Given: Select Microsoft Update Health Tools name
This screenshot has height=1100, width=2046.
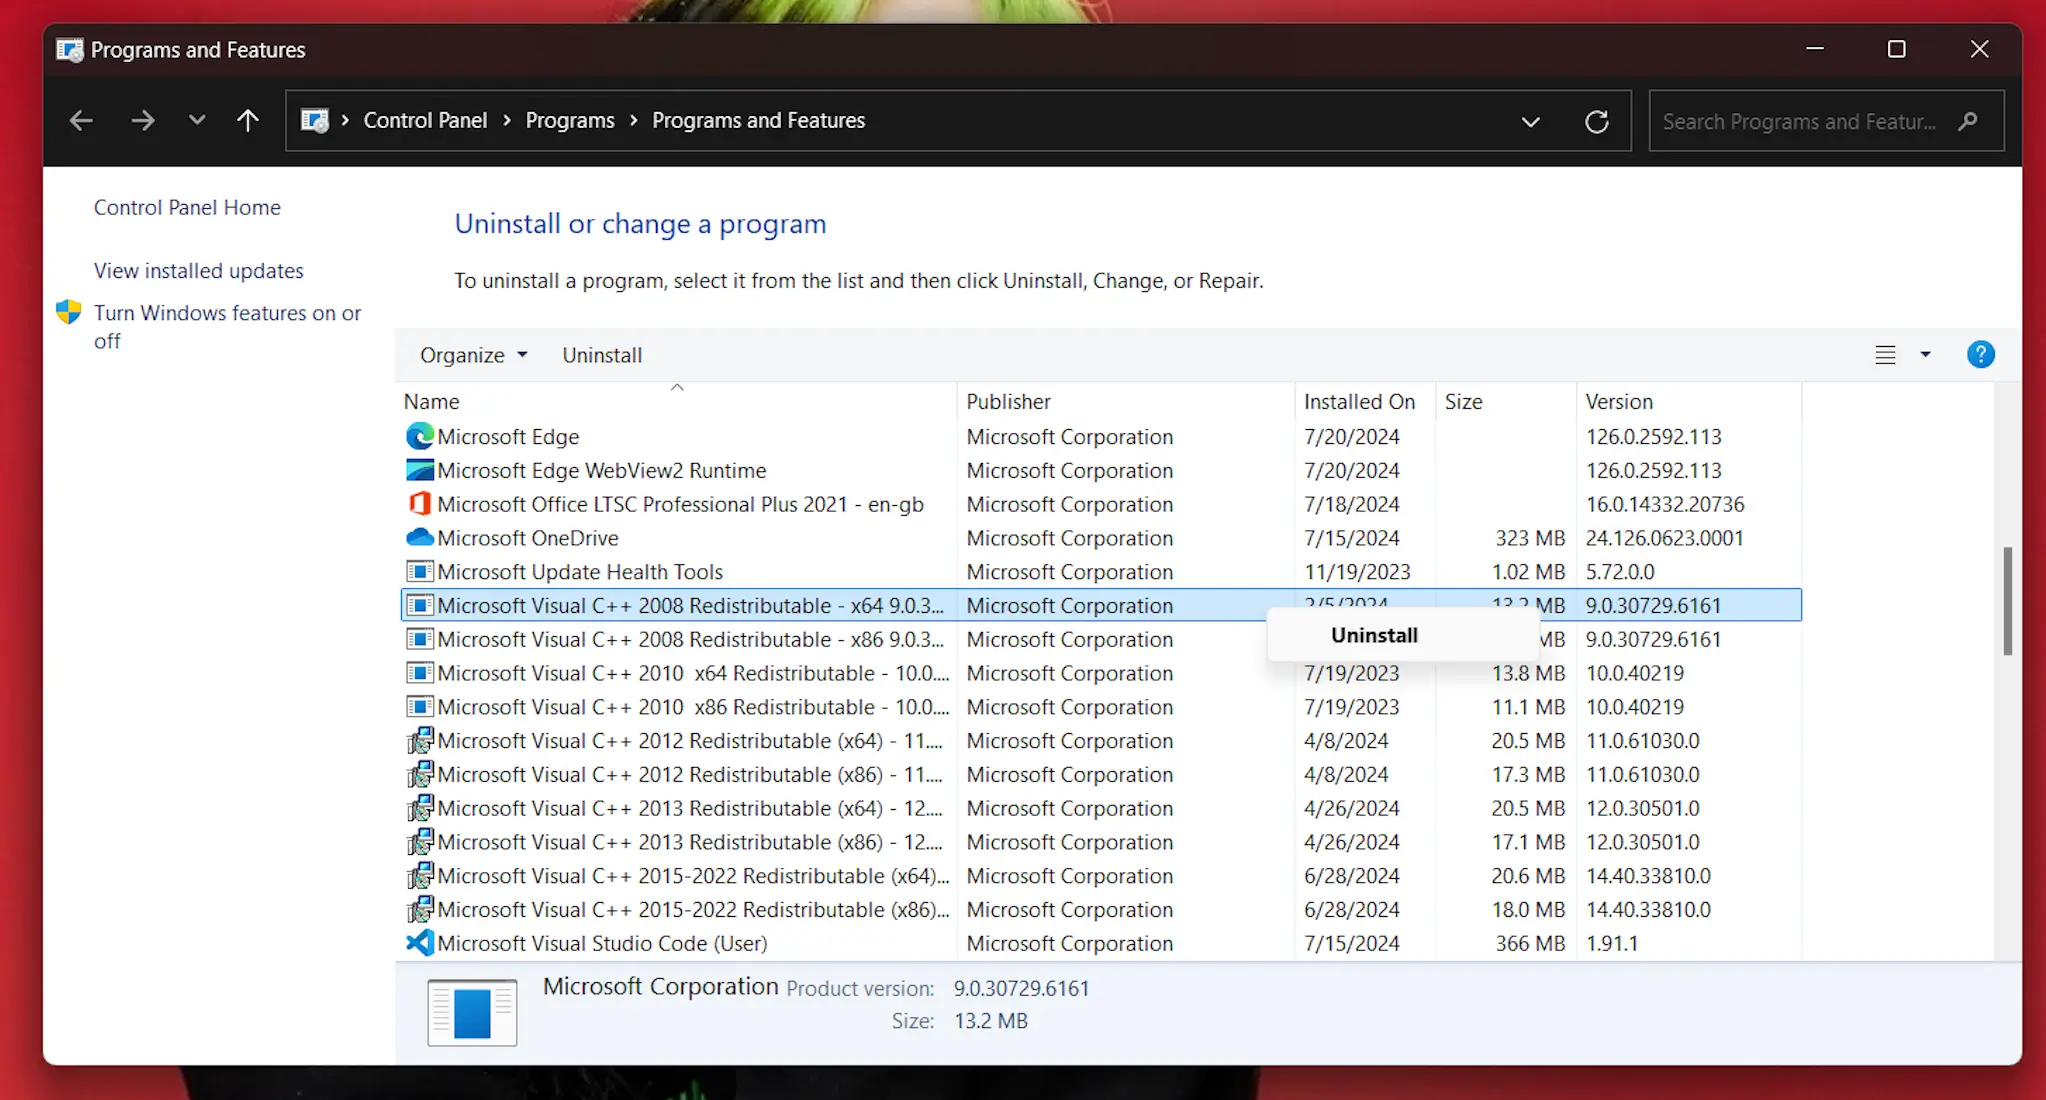Looking at the screenshot, I should tap(580, 572).
